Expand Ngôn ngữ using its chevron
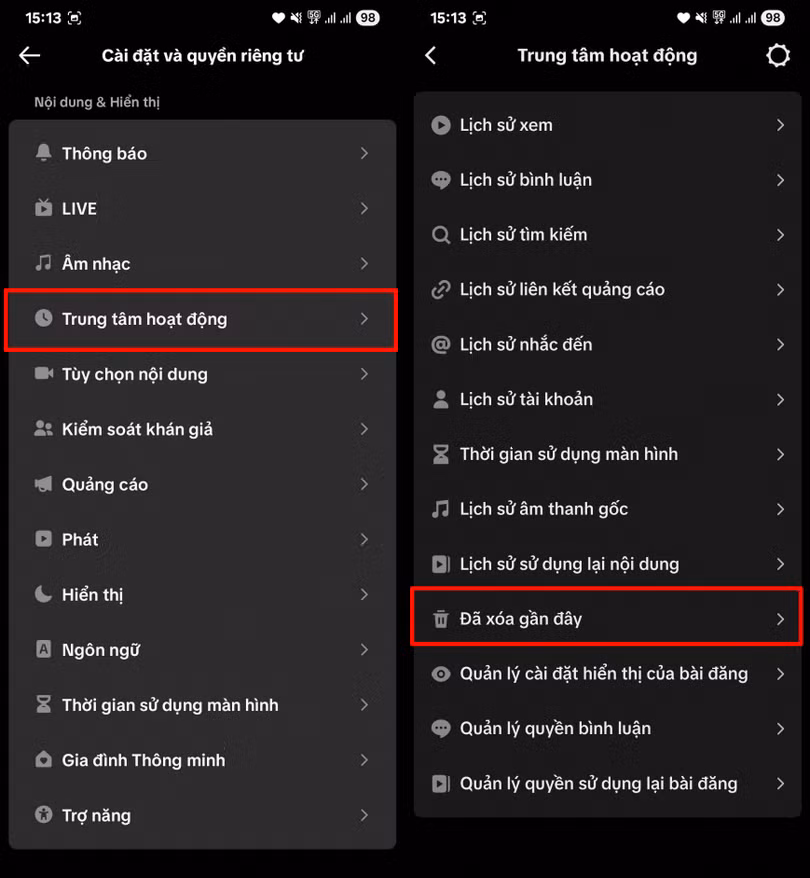The width and height of the screenshot is (810, 878). (x=364, y=650)
